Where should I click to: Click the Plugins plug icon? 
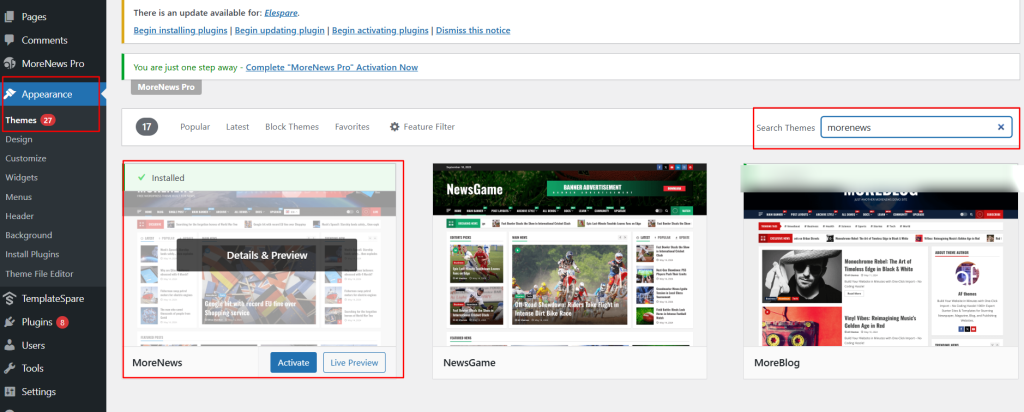point(10,322)
